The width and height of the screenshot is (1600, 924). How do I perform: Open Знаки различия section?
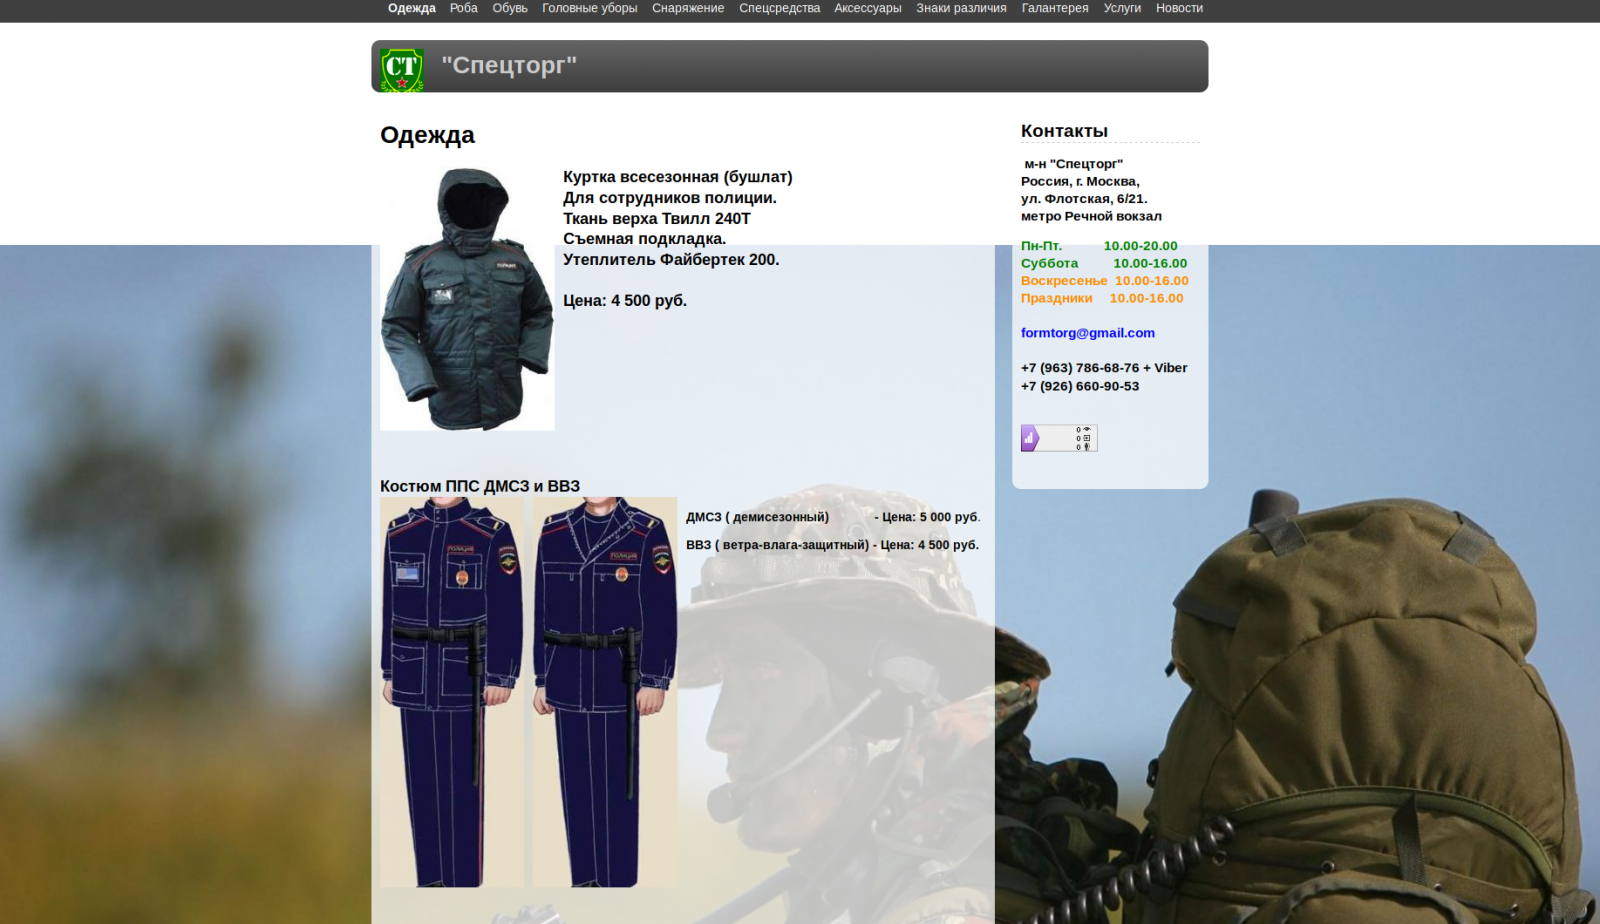[961, 8]
